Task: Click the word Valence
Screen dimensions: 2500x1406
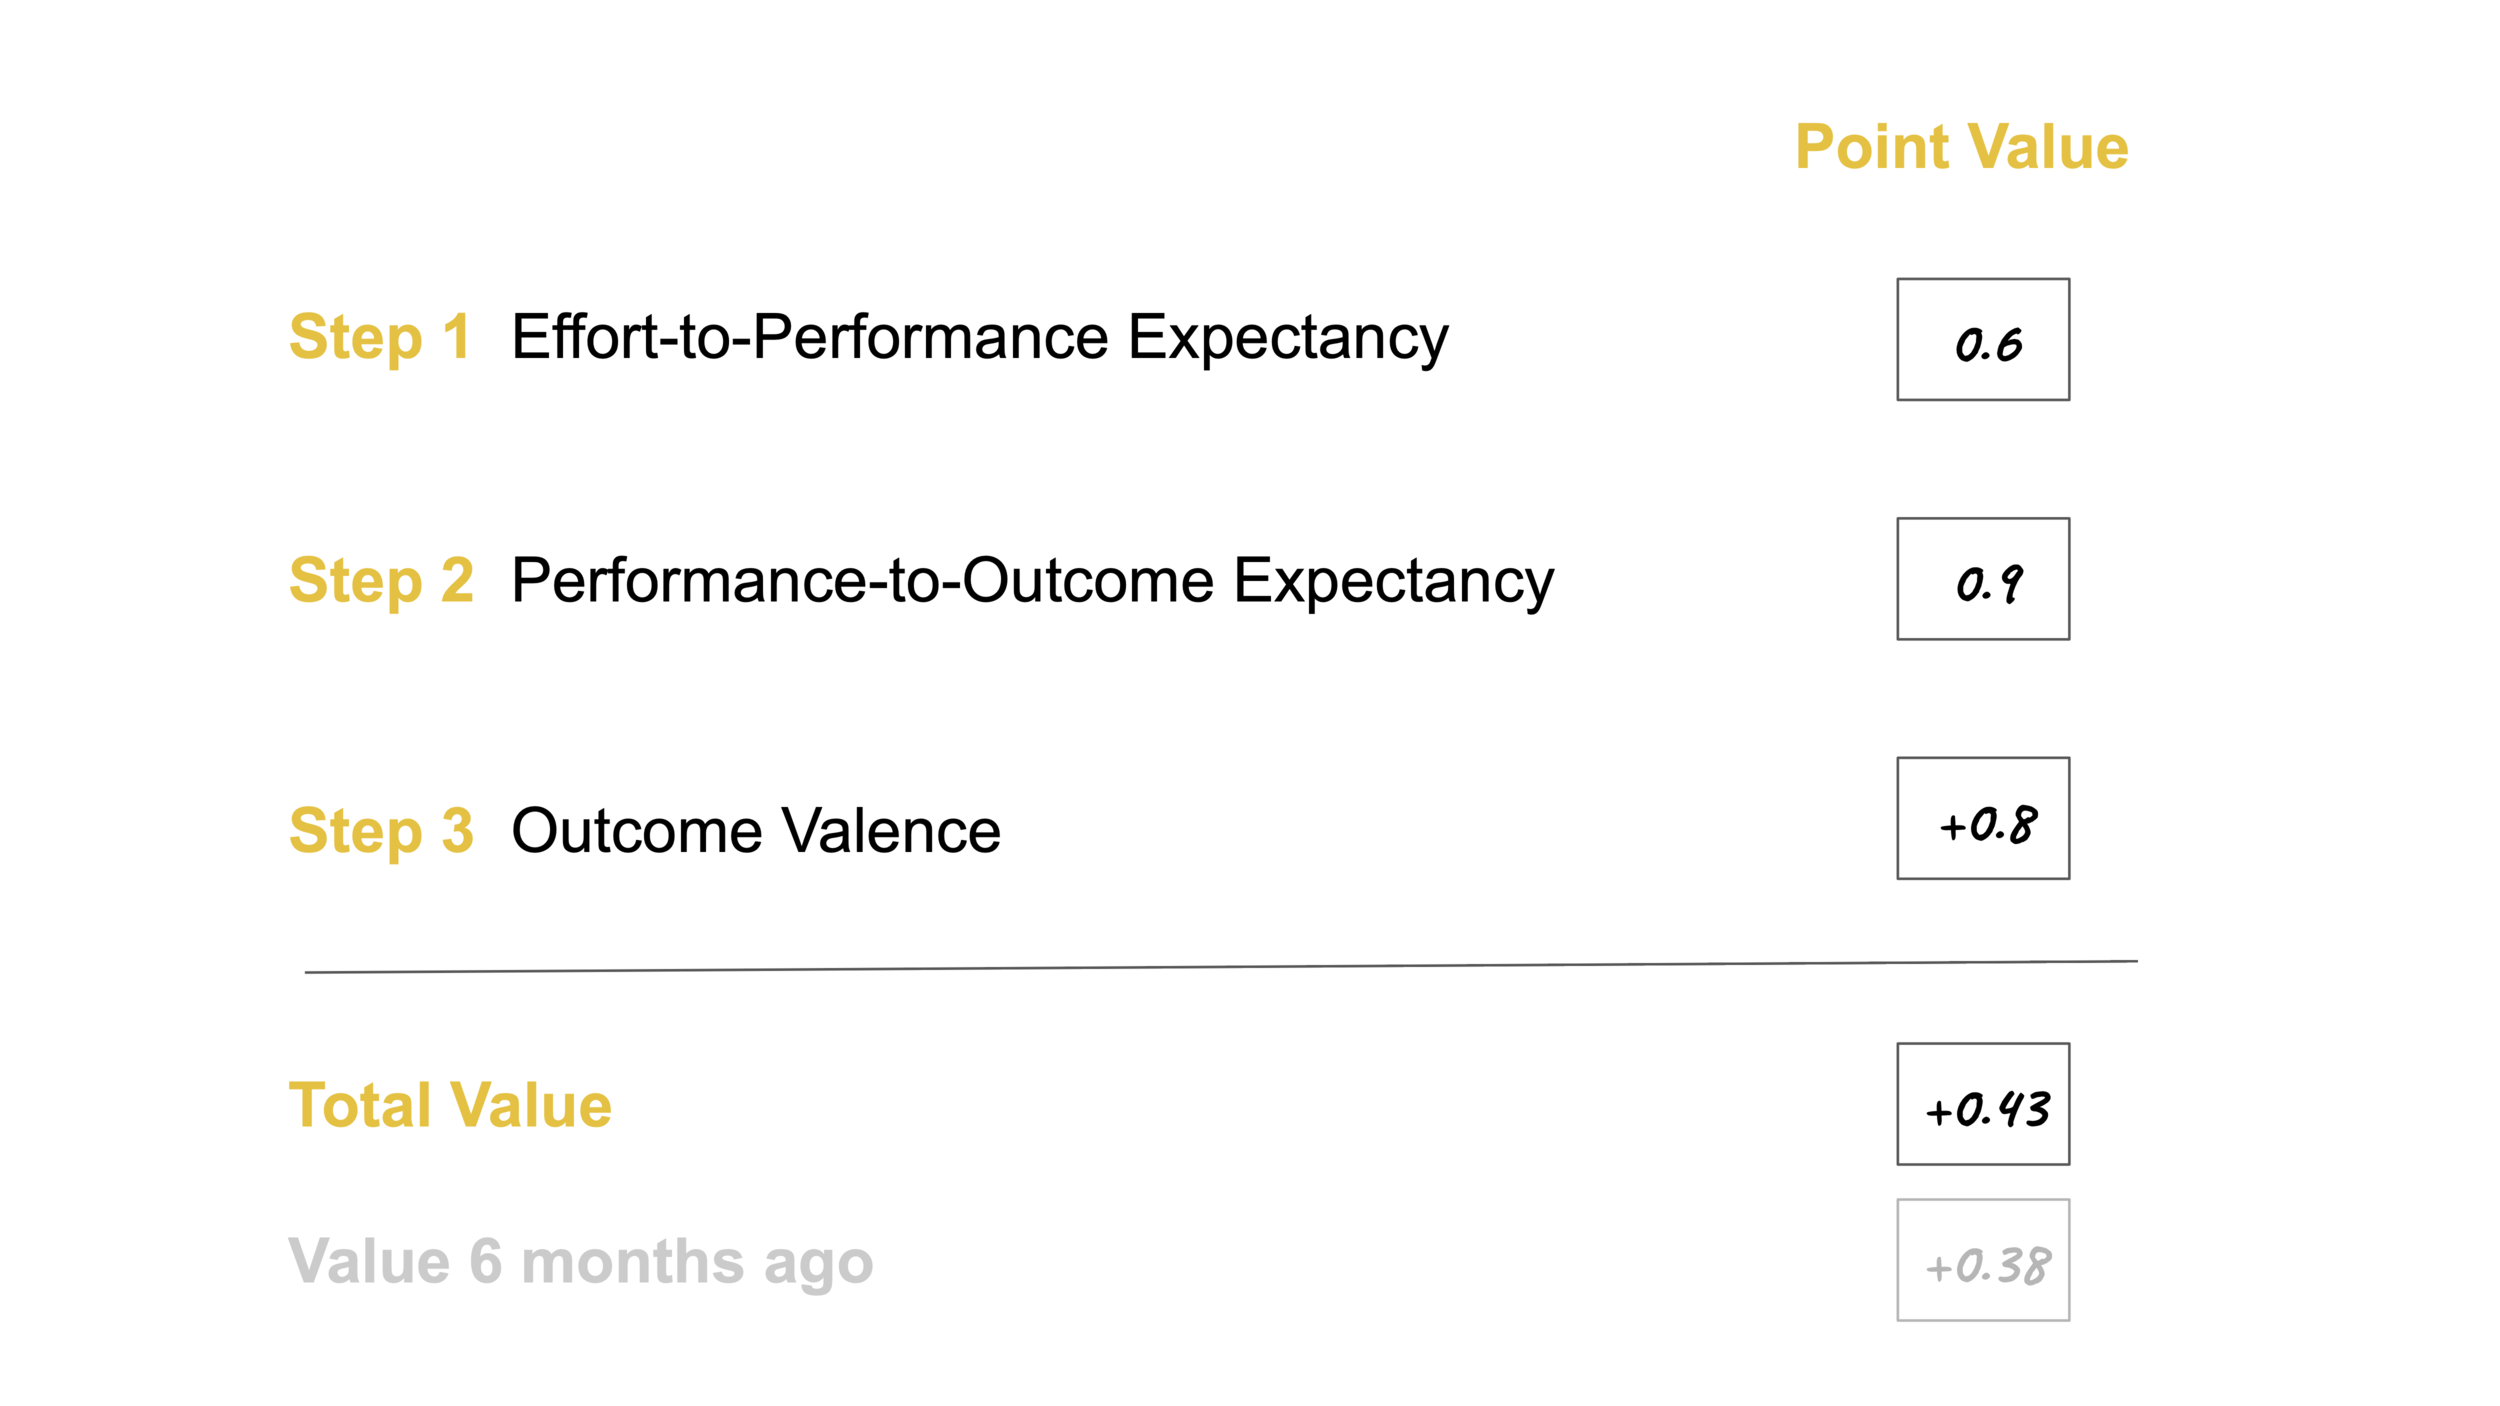Action: click(x=890, y=830)
